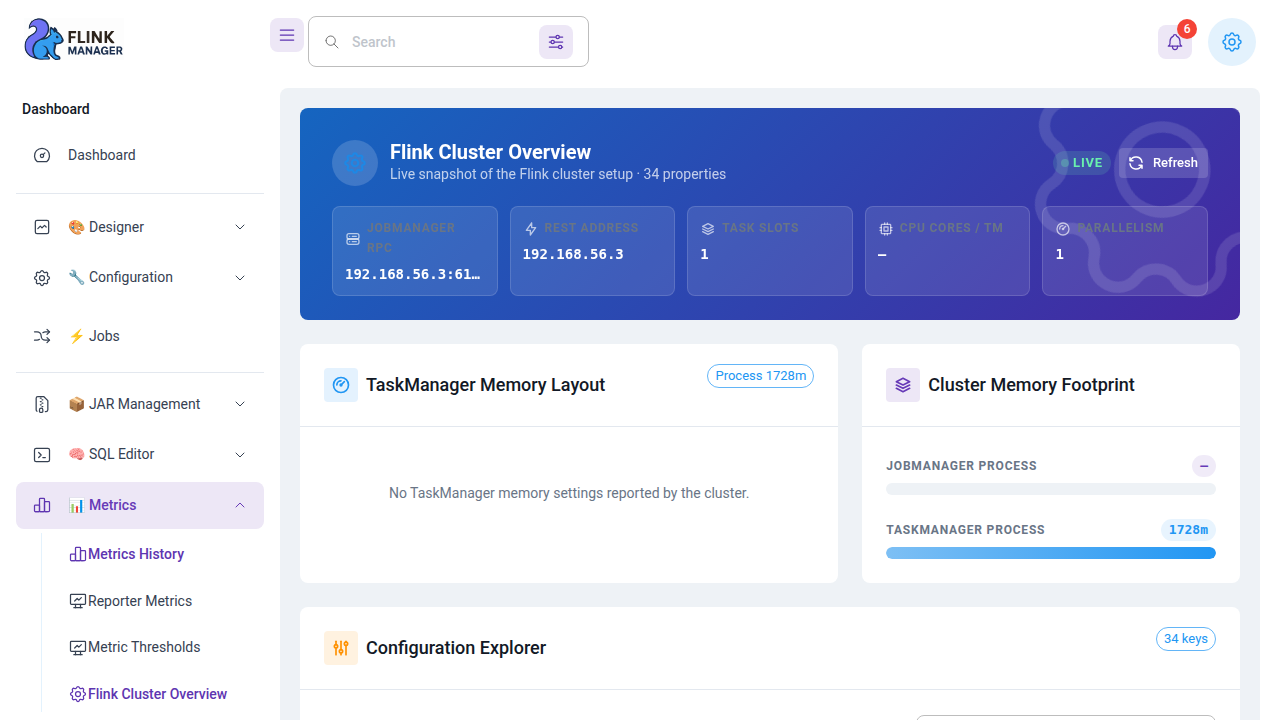This screenshot has width=1280, height=720.
Task: Click the Configuration Explorer sliders icon
Action: [x=341, y=648]
